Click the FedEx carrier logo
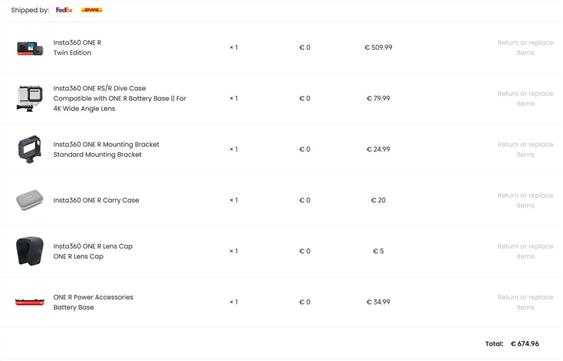Screen dimensions: 563x361 (64, 10)
